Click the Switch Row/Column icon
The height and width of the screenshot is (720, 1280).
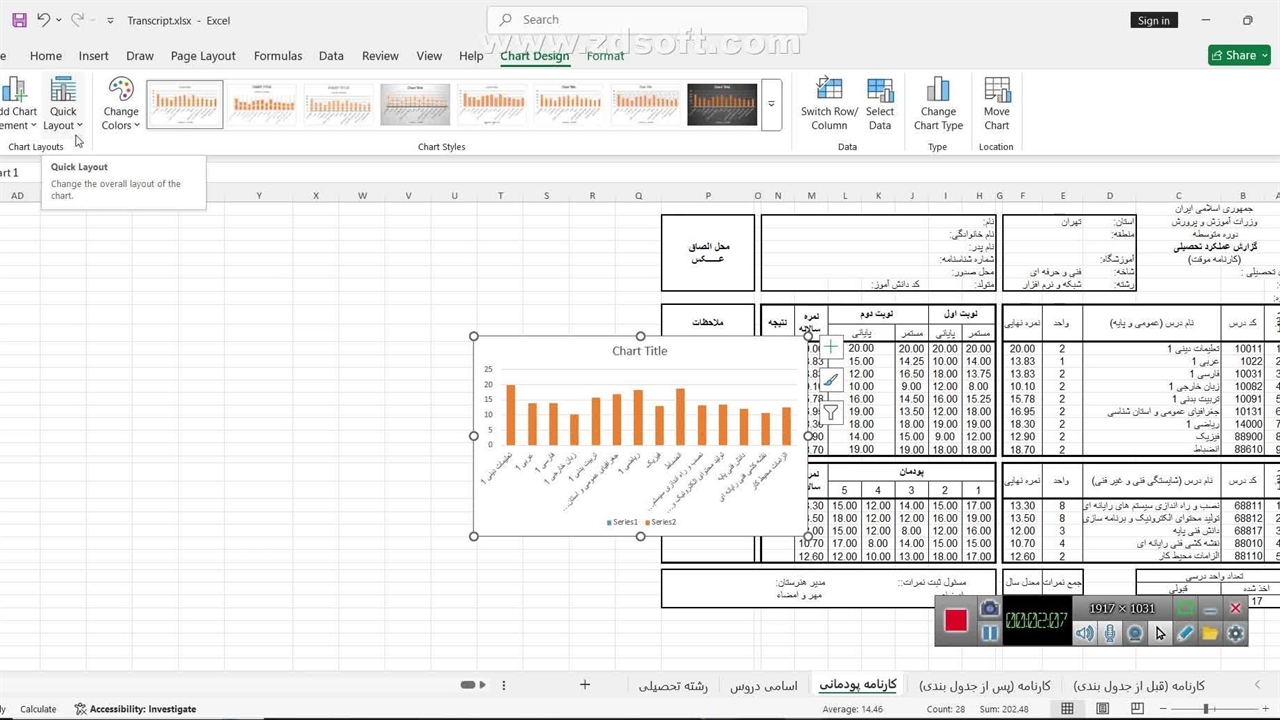click(829, 104)
